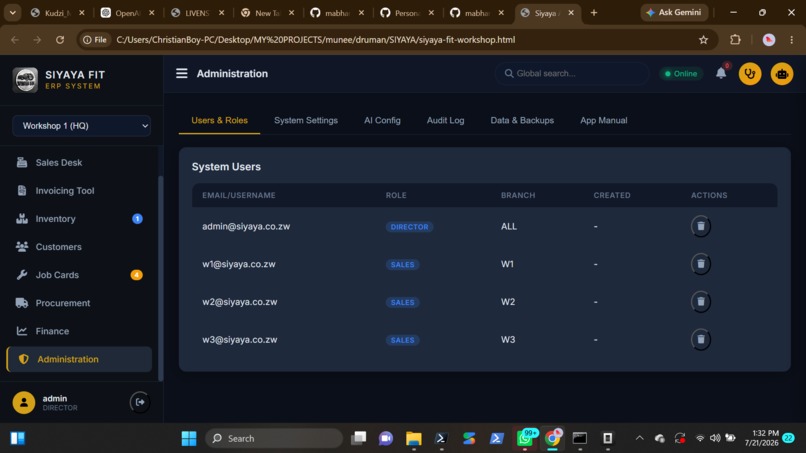Click the Ask Gemini button
806x453 pixels.
[674, 12]
